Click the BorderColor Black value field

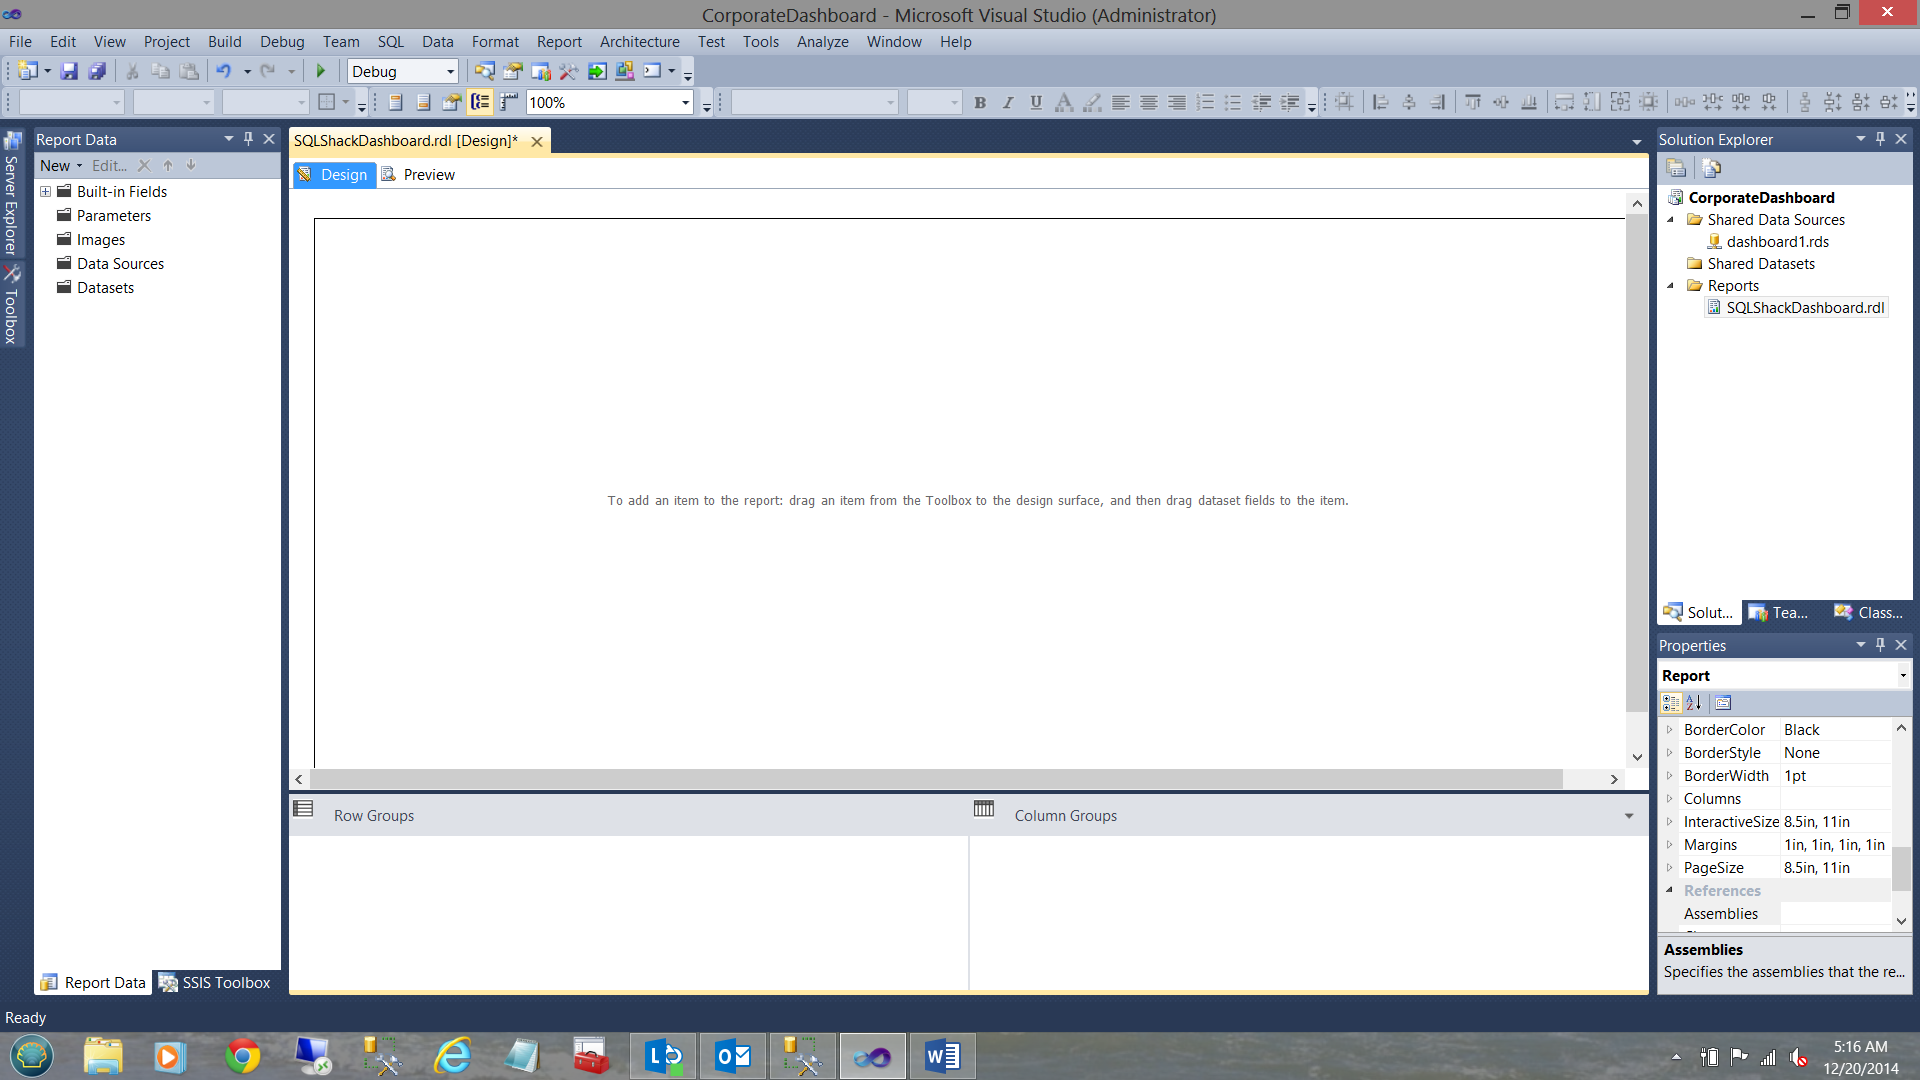[x=1835, y=730]
